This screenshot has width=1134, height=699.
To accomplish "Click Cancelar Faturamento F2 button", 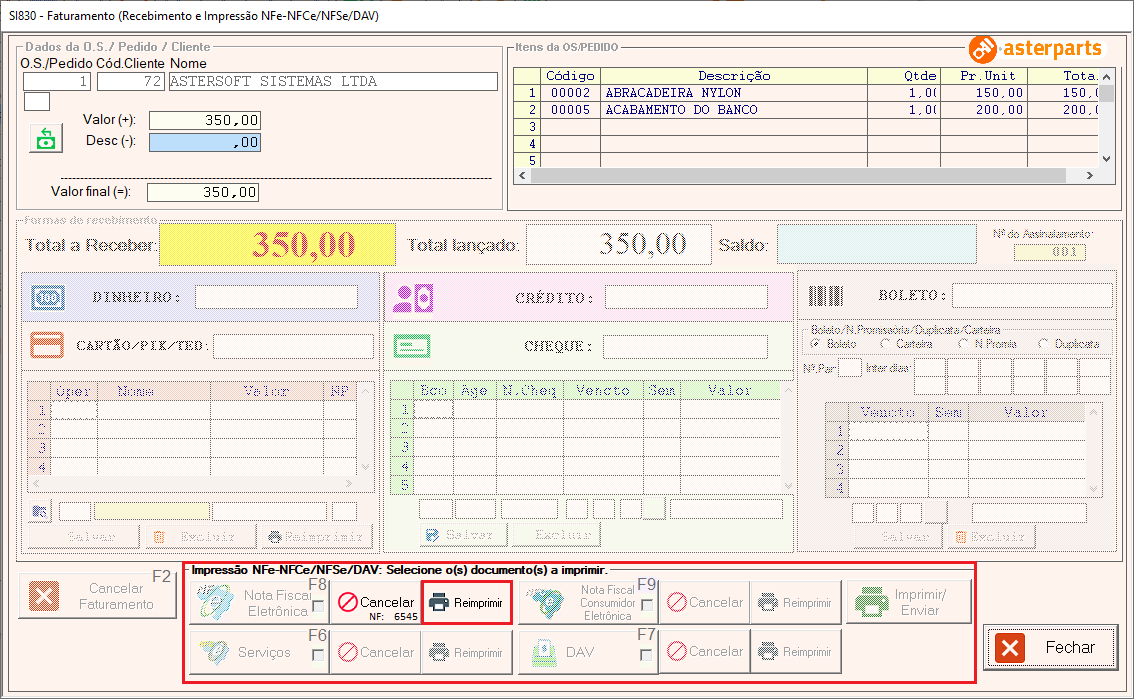I will pos(98,596).
